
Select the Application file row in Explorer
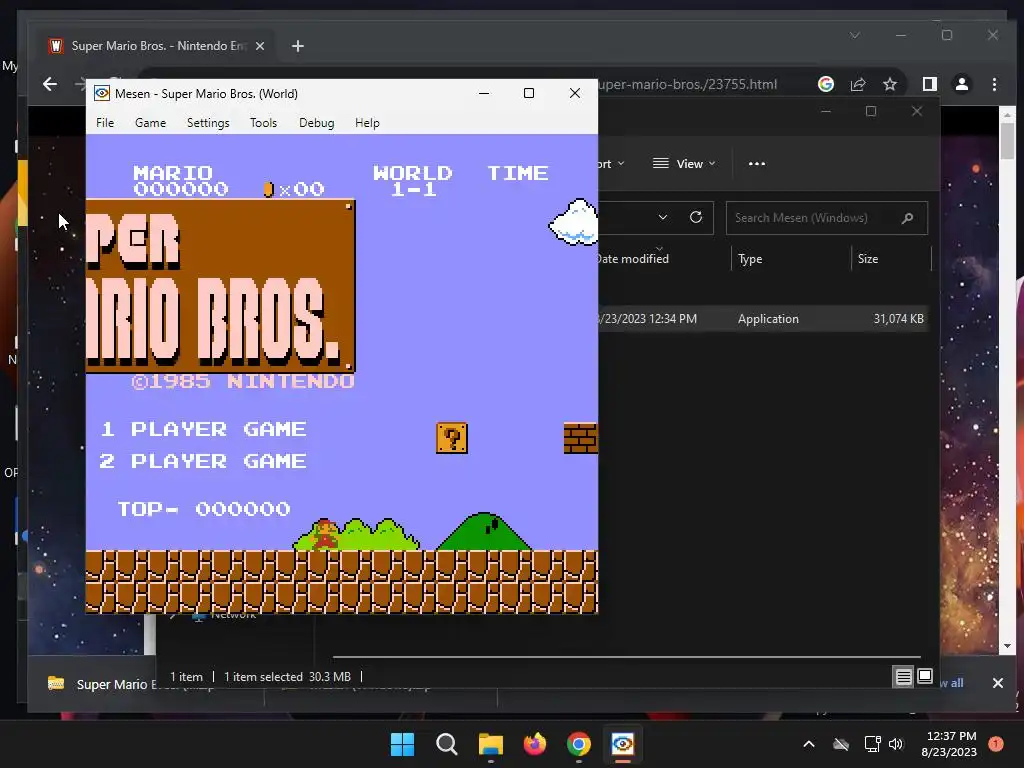(x=763, y=319)
